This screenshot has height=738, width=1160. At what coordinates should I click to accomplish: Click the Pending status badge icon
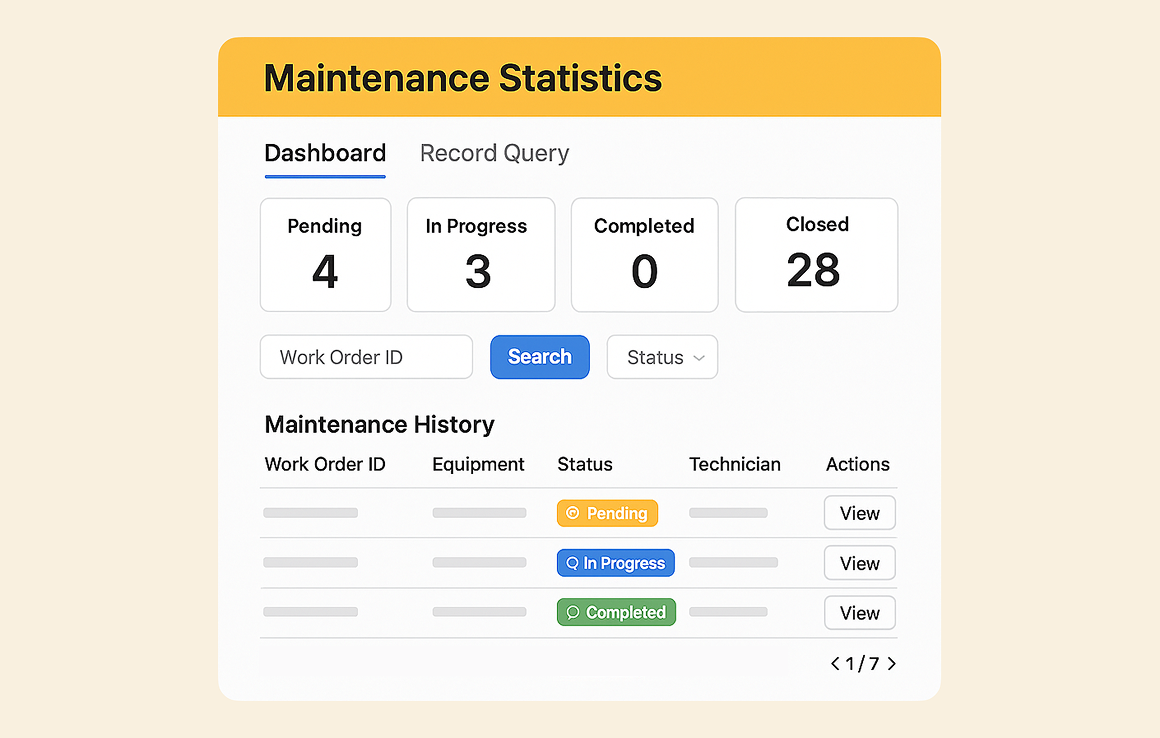pyautogui.click(x=573, y=513)
